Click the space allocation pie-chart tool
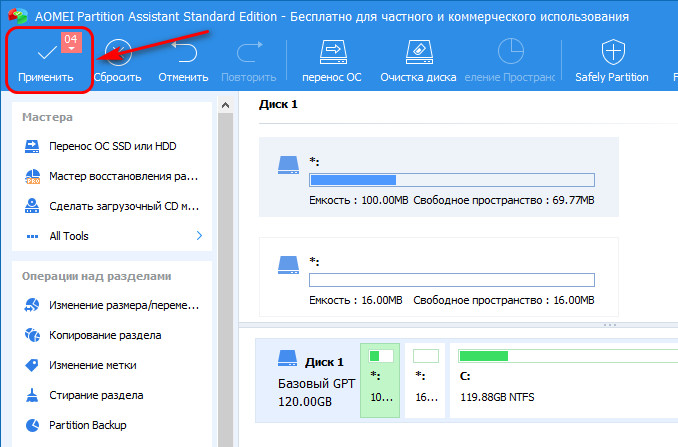Image resolution: width=678 pixels, height=447 pixels. pyautogui.click(x=510, y=61)
